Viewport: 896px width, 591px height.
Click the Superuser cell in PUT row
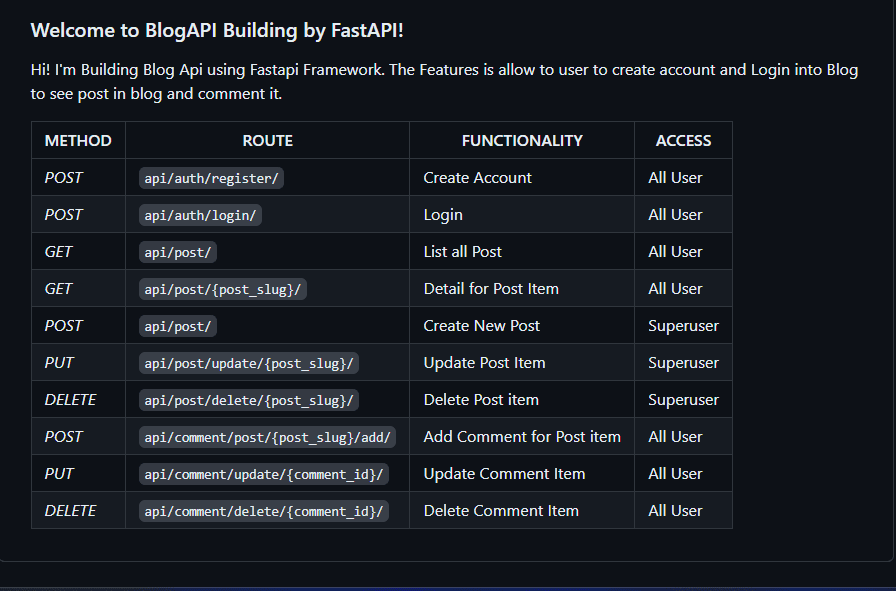pyautogui.click(x=683, y=363)
